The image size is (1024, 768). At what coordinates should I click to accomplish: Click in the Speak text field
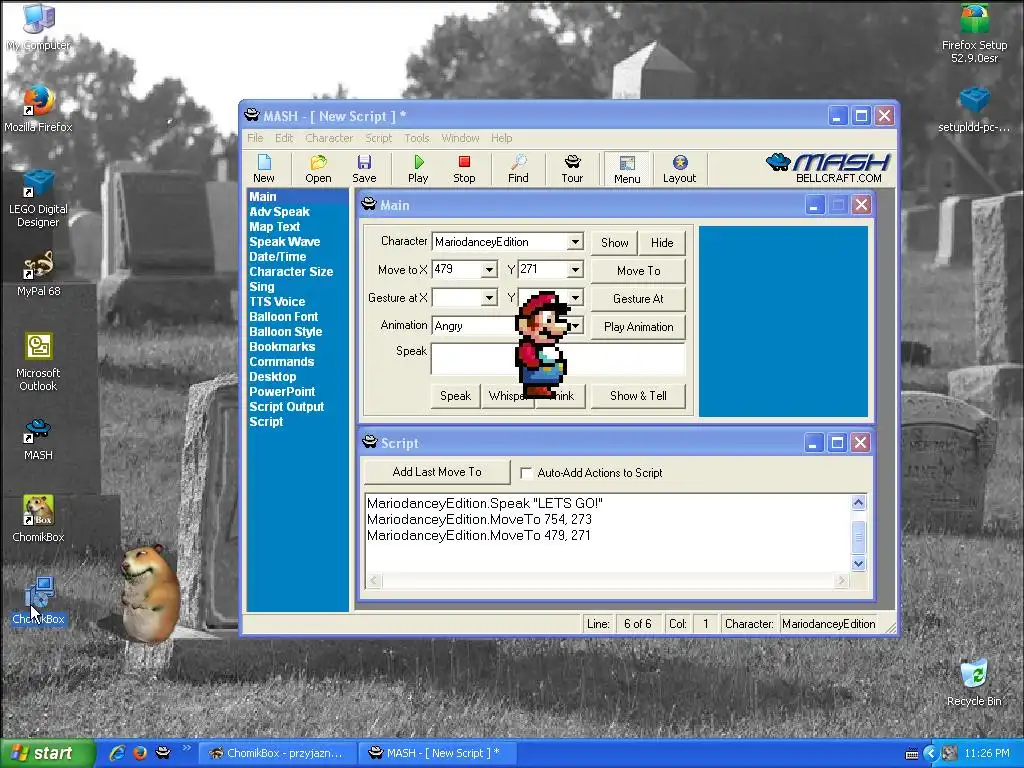(558, 359)
